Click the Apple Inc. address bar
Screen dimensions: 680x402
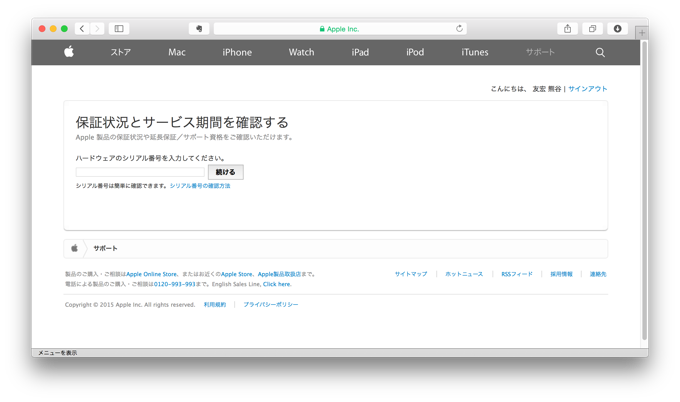click(340, 29)
